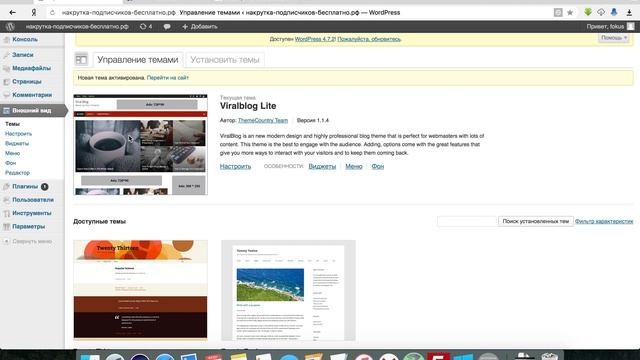The image size is (640, 360).
Task: Click the Виджеты link in theme features
Action: coord(322,167)
